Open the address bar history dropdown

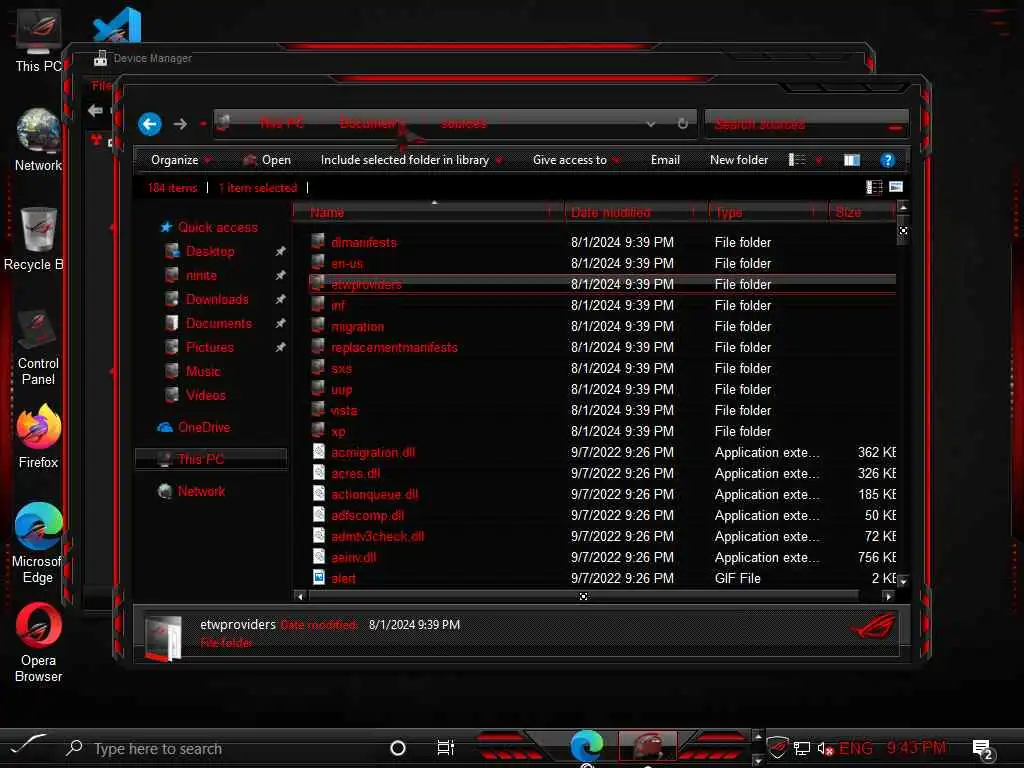point(650,124)
